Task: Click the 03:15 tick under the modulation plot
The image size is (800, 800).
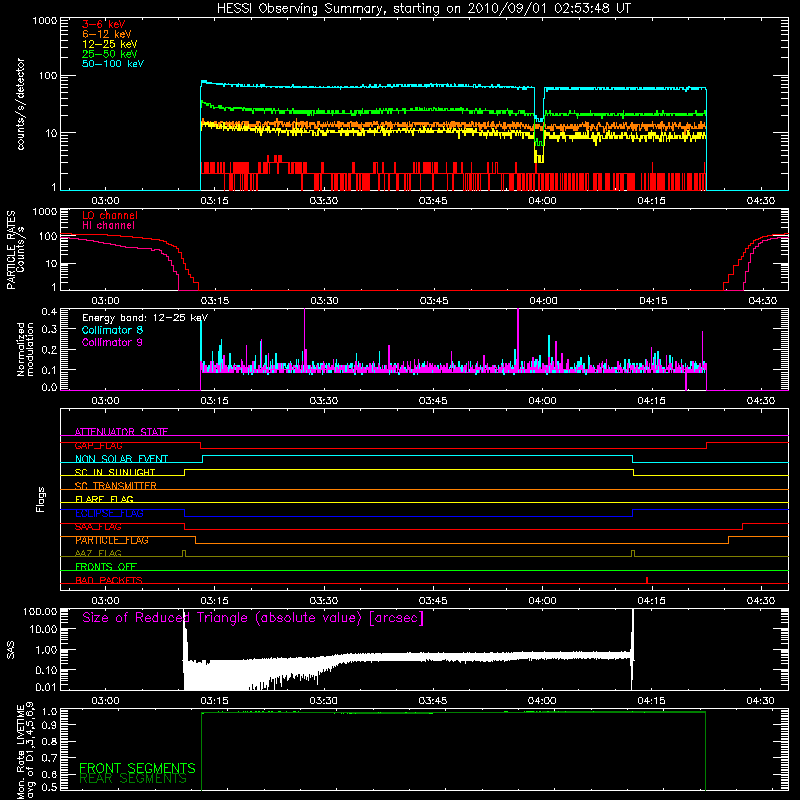Action: tap(214, 401)
